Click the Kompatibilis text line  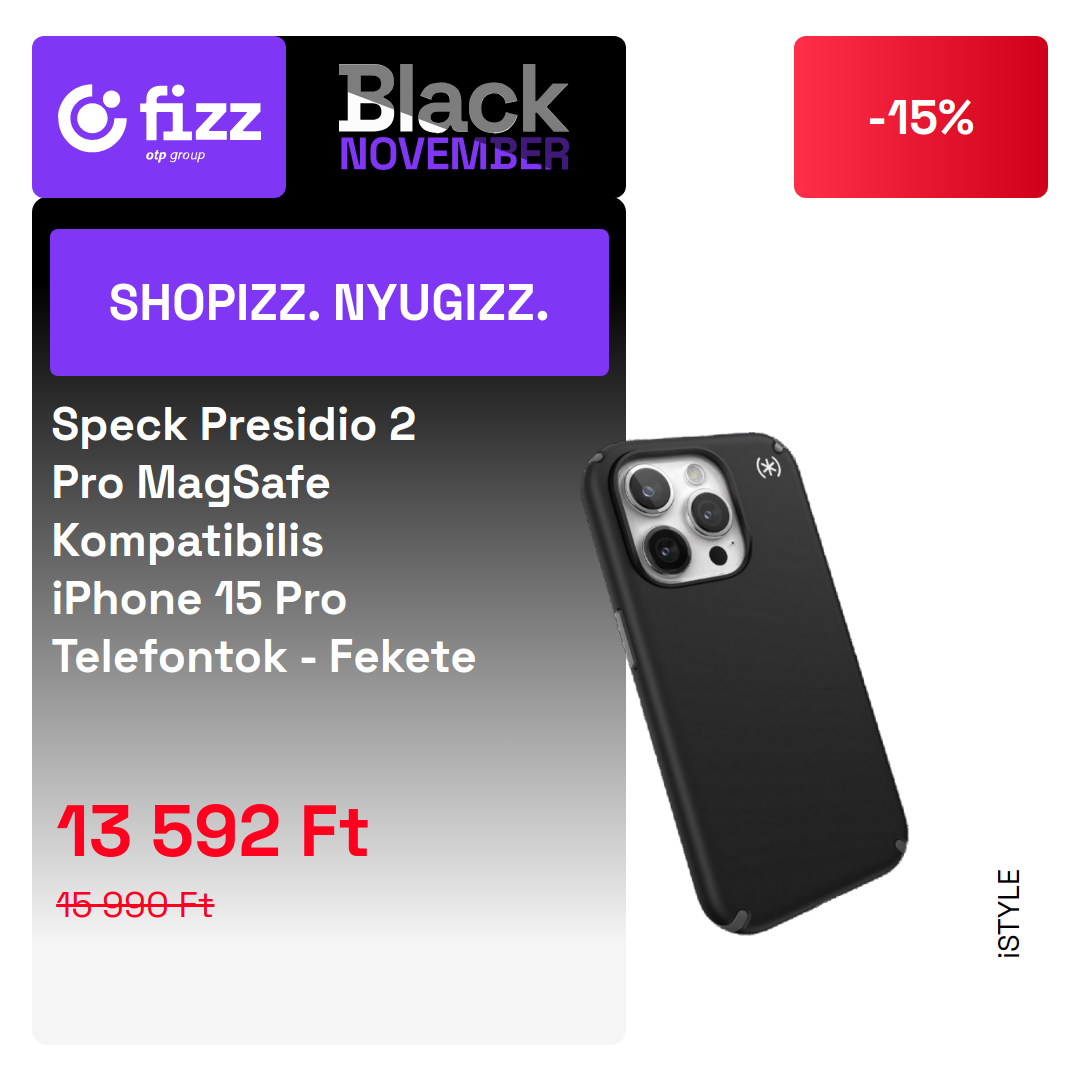click(188, 540)
